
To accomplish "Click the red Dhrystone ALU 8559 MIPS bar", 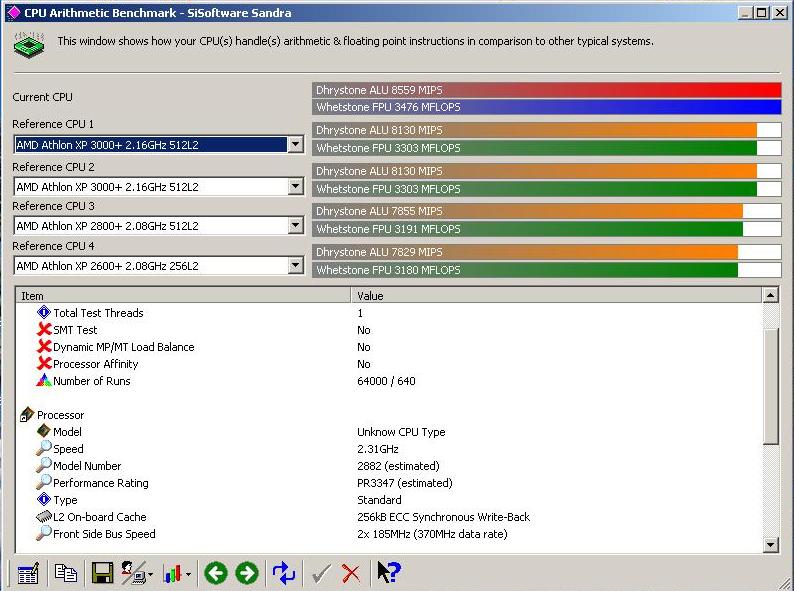I will click(546, 90).
